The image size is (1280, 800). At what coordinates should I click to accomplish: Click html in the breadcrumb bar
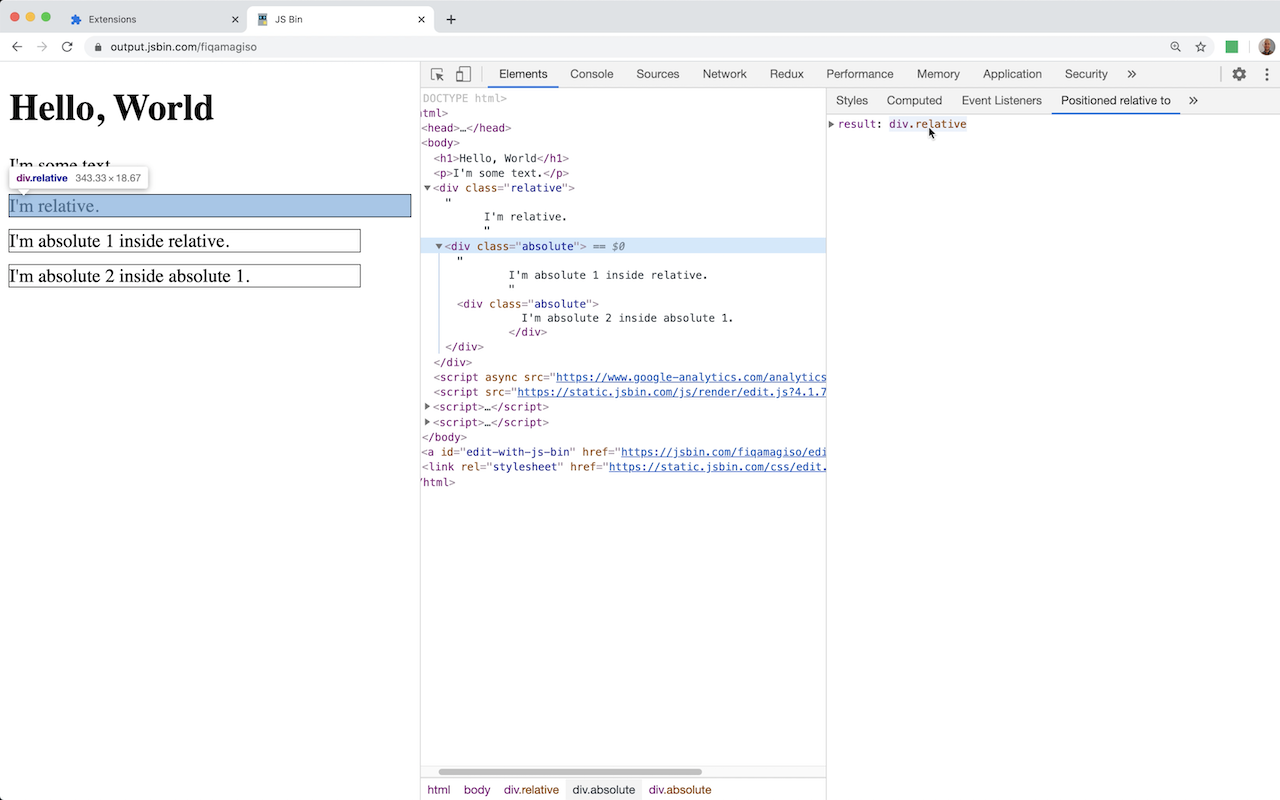click(438, 790)
